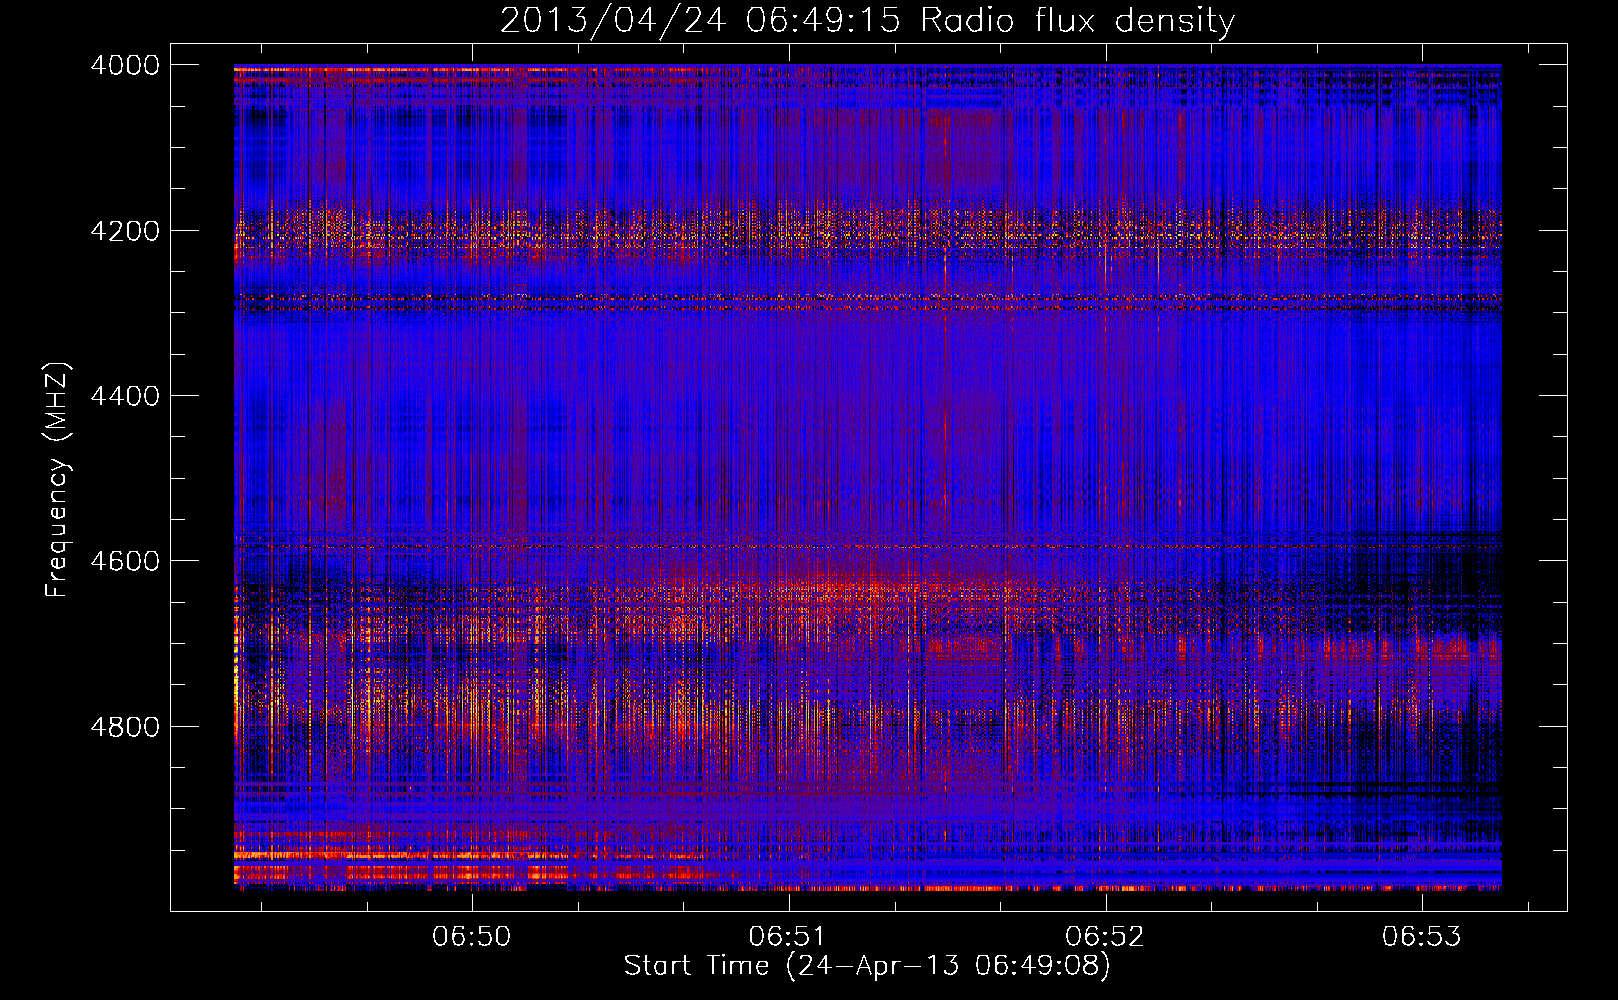
Task: Click the 06:51 time tick label
Action: (788, 936)
